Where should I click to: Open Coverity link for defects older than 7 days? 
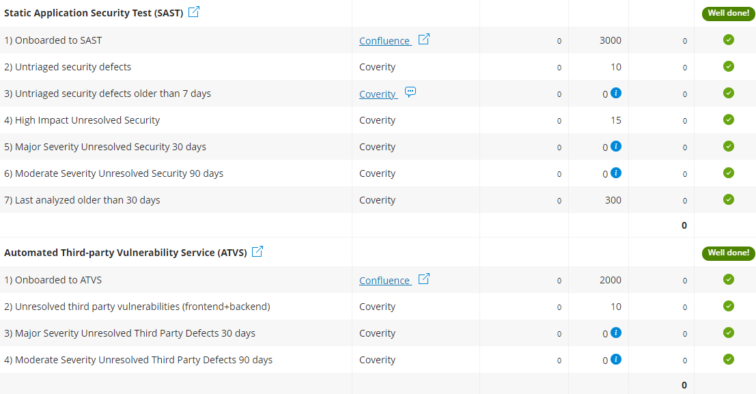tap(378, 94)
